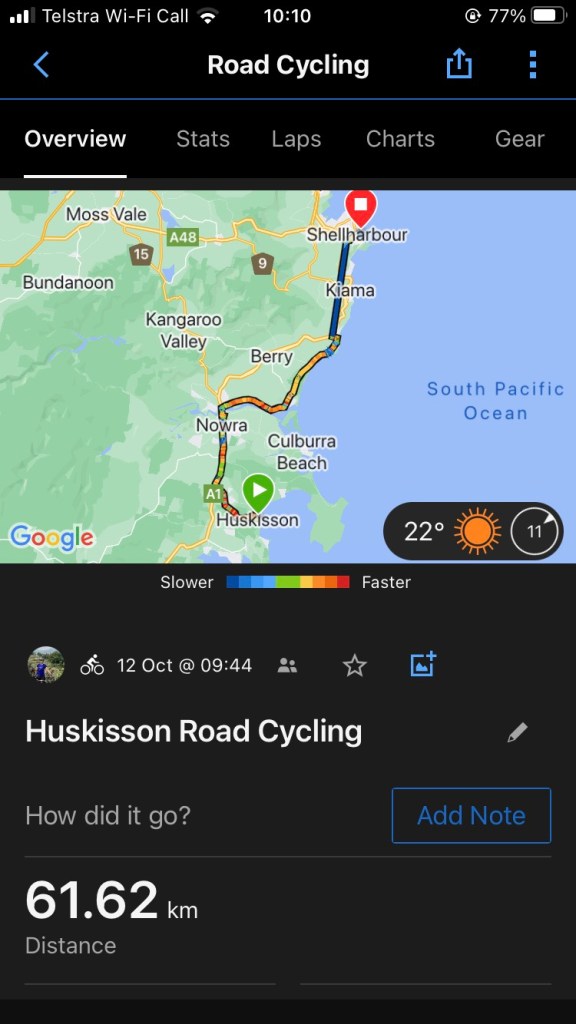The height and width of the screenshot is (1024, 576).
Task: Tap the Add Note button
Action: pyautogui.click(x=472, y=816)
